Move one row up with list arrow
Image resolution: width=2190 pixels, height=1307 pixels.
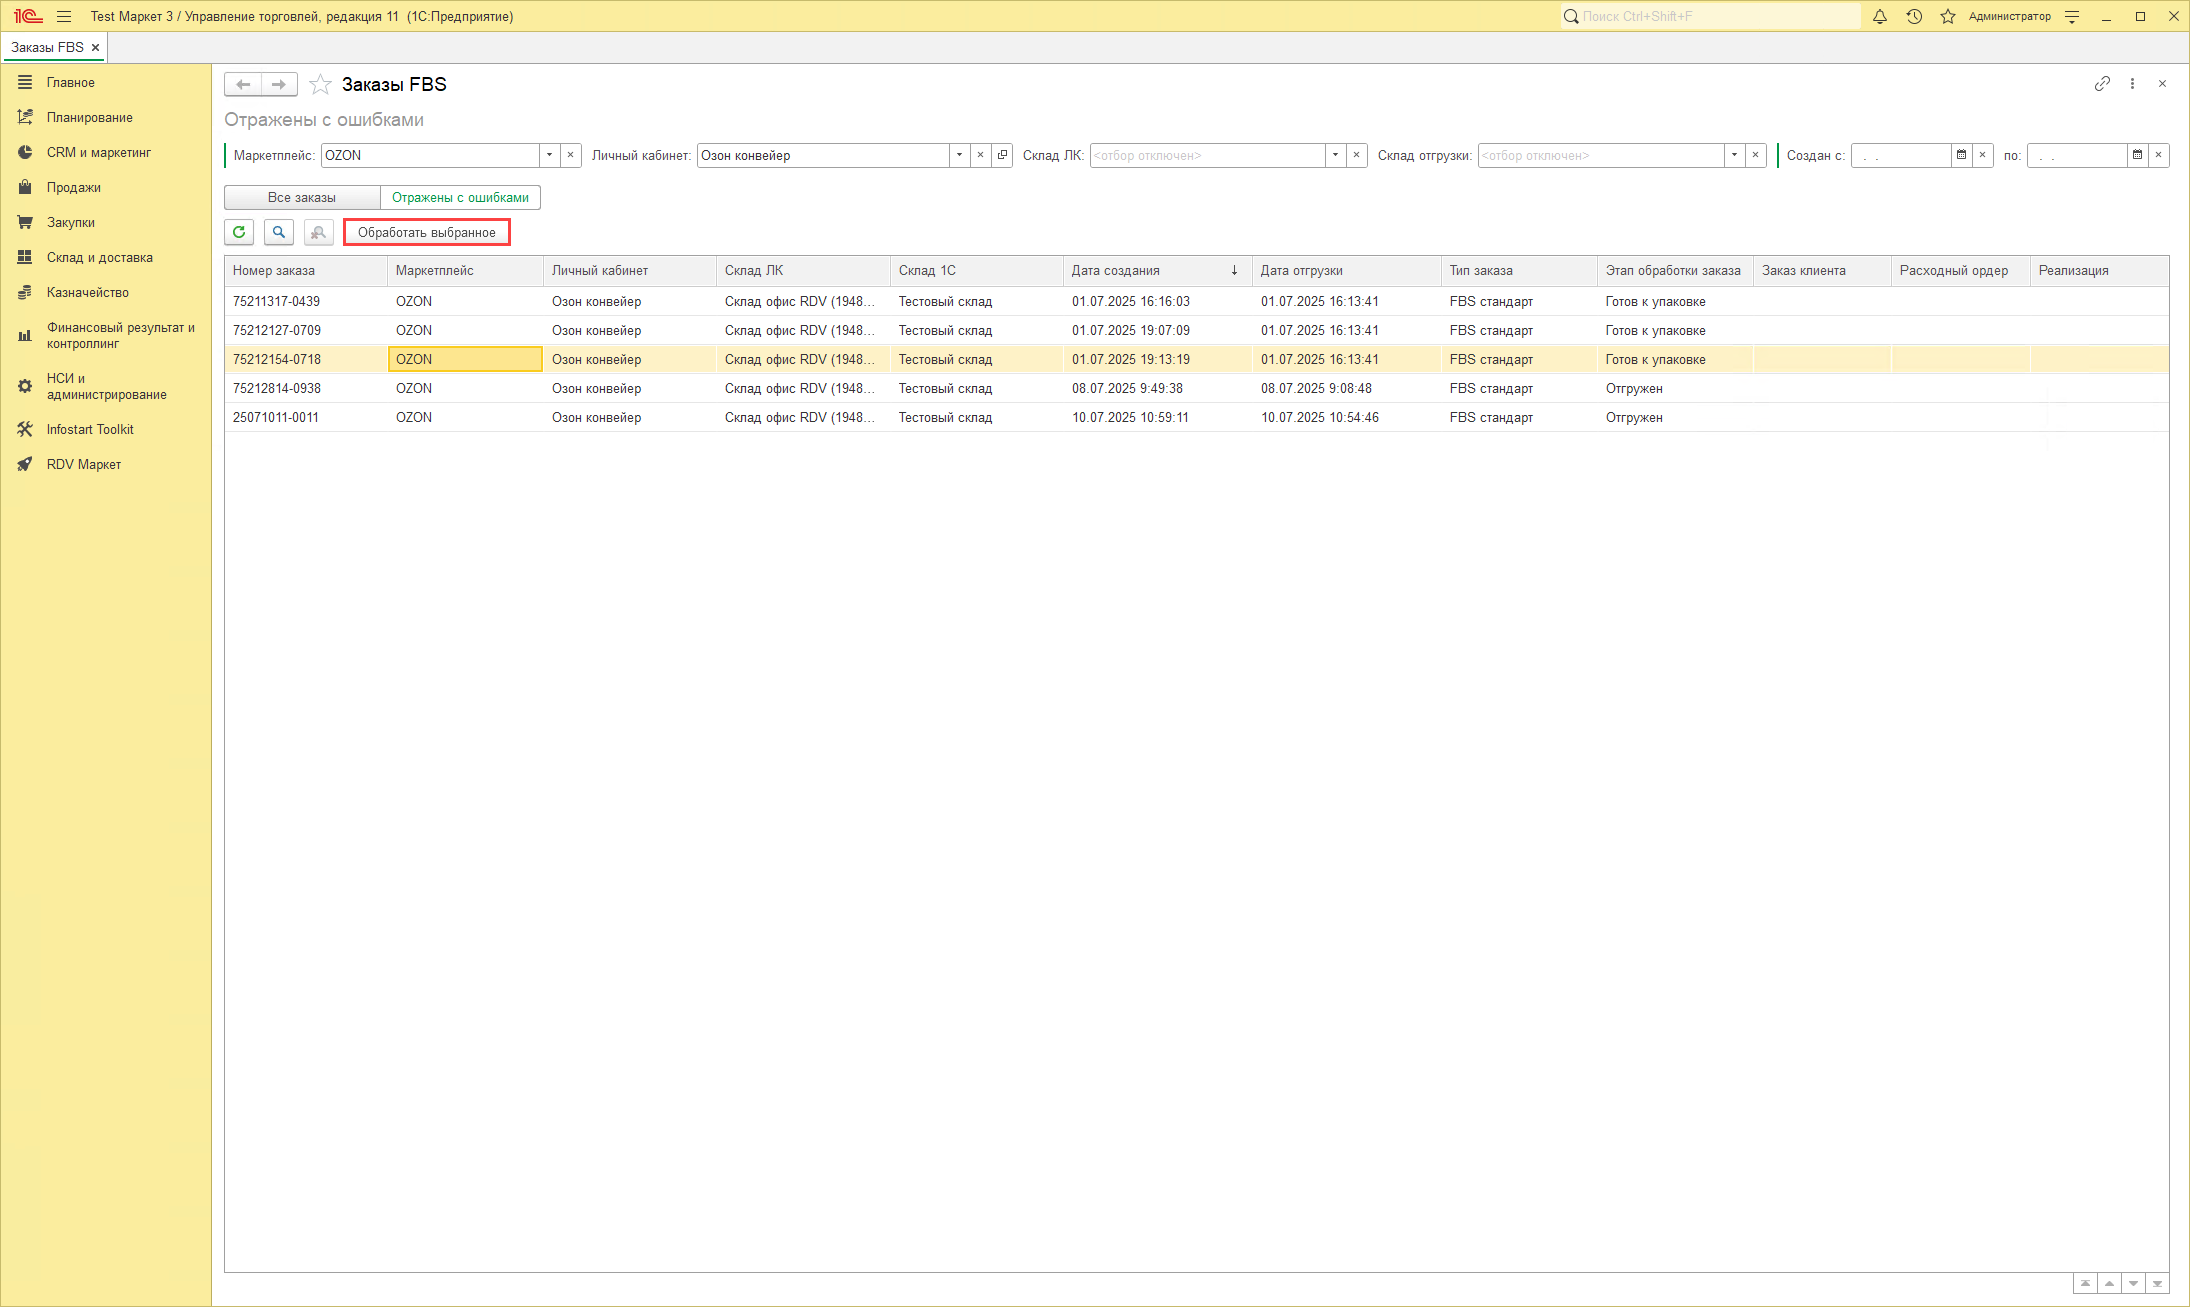pos(2109,1283)
